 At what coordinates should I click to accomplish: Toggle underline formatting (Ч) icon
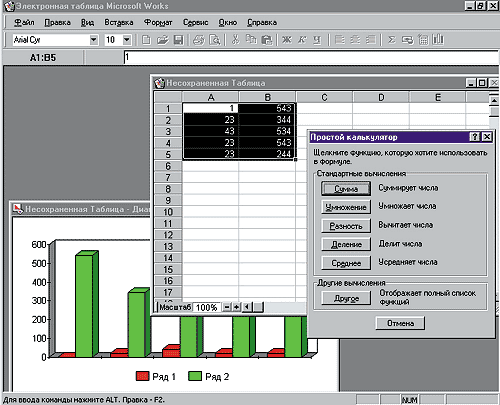(317, 40)
